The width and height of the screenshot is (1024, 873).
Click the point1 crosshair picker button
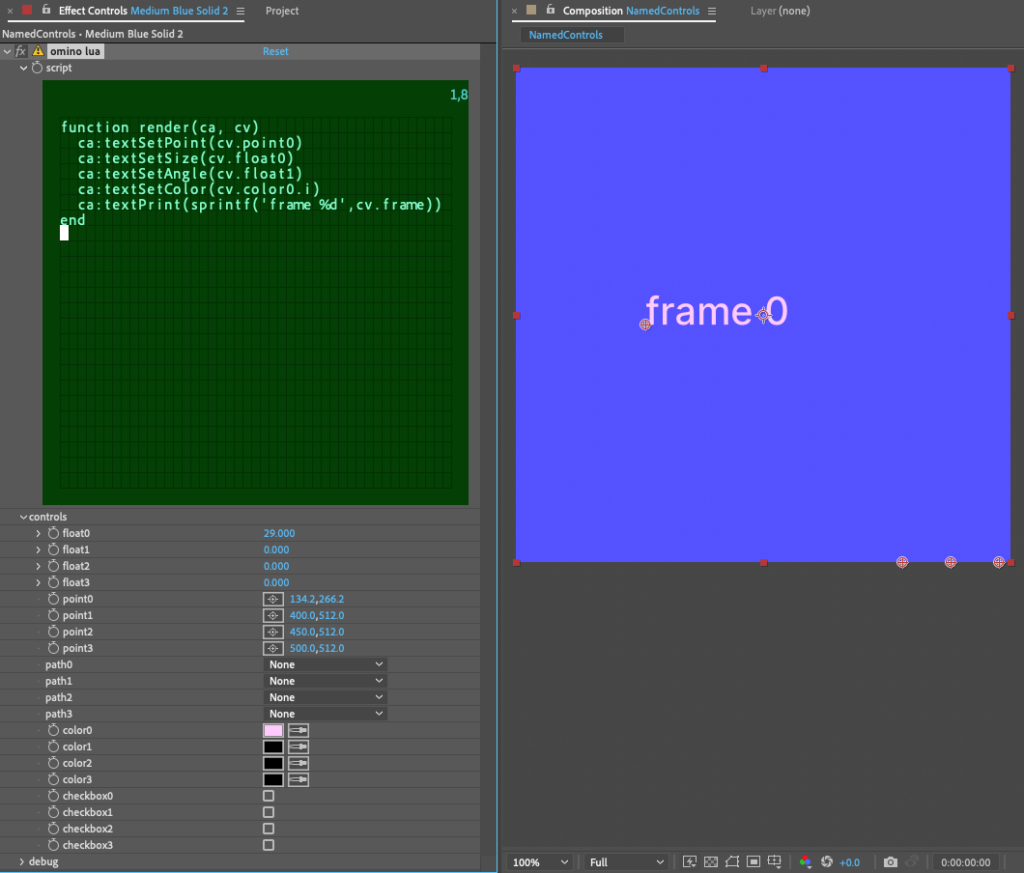(x=273, y=615)
